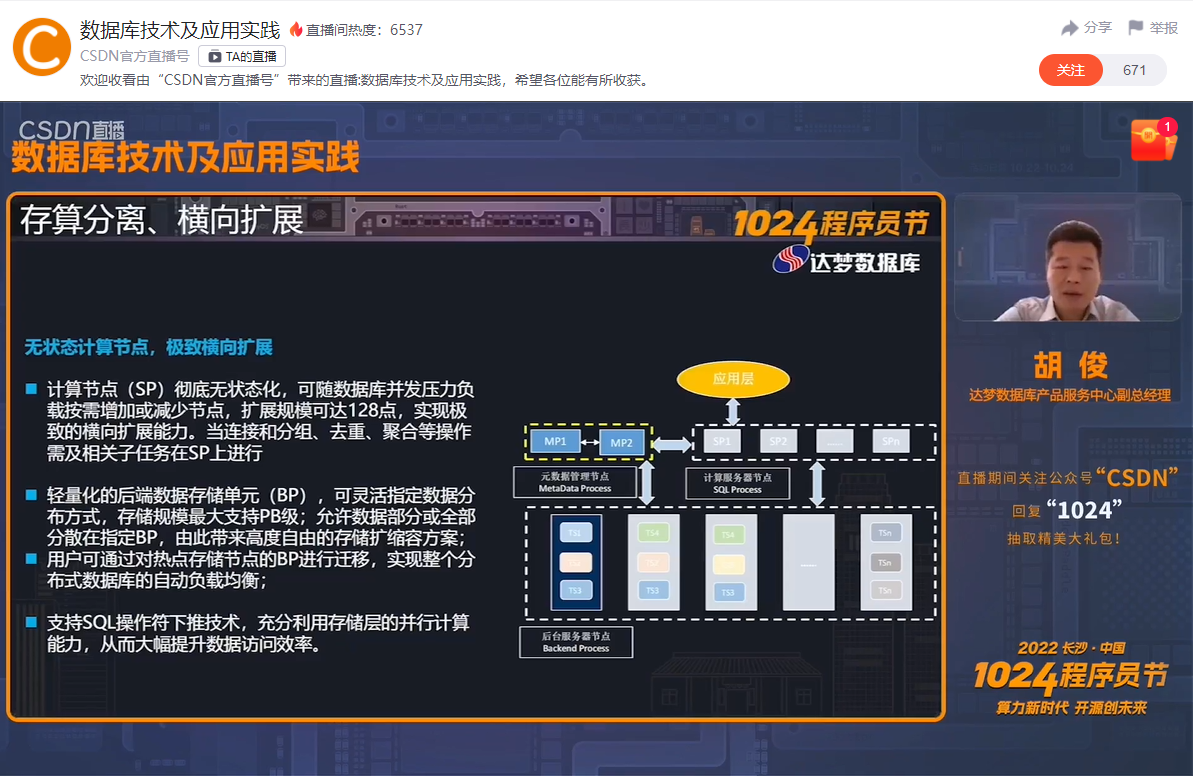This screenshot has width=1193, height=776.
Task: Click the MP1 node in diagram
Action: [555, 441]
